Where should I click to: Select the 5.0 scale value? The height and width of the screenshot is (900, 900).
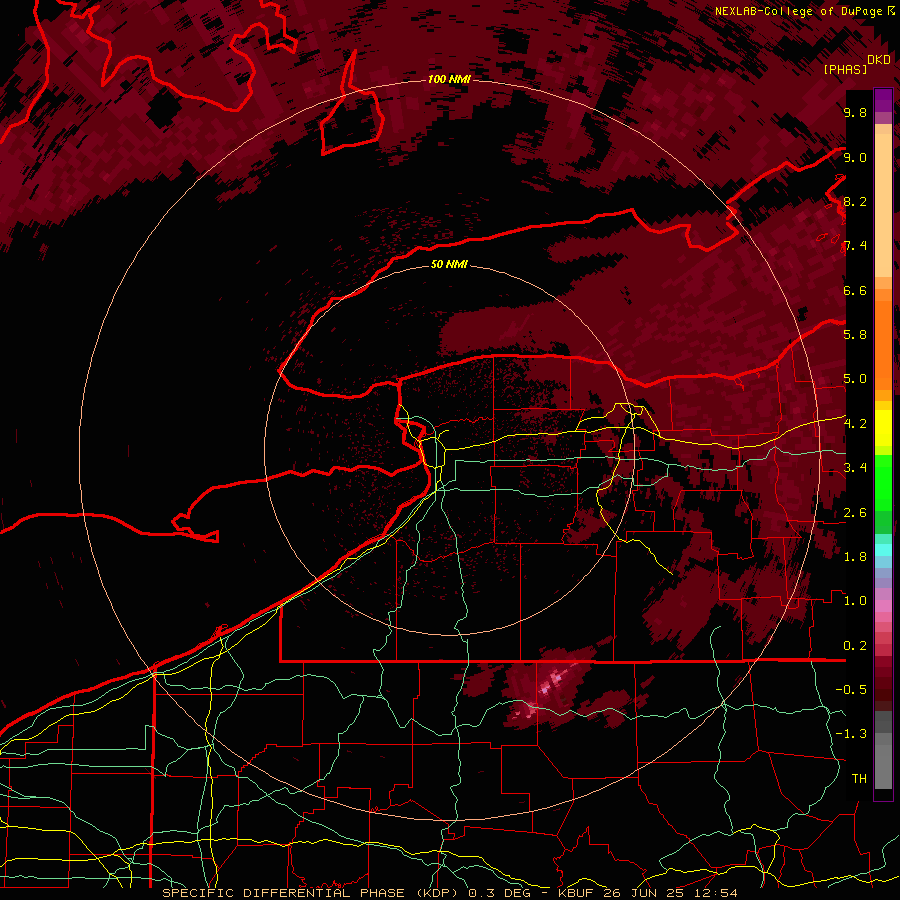(x=855, y=379)
